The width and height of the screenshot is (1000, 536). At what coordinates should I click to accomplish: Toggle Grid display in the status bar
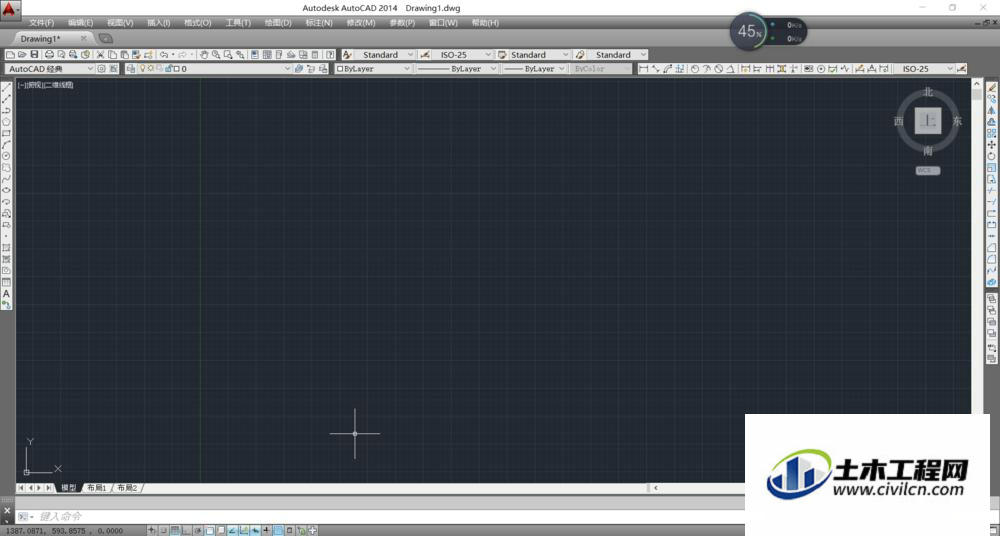tap(174, 530)
